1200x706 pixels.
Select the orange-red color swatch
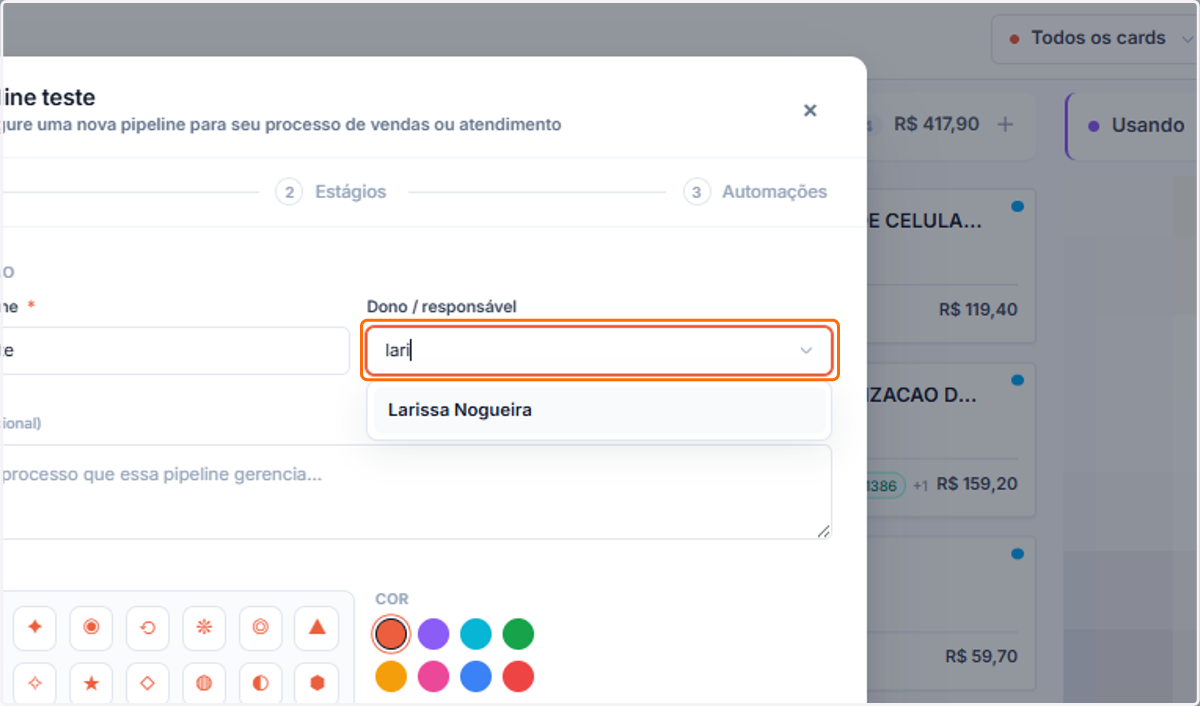[391, 633]
